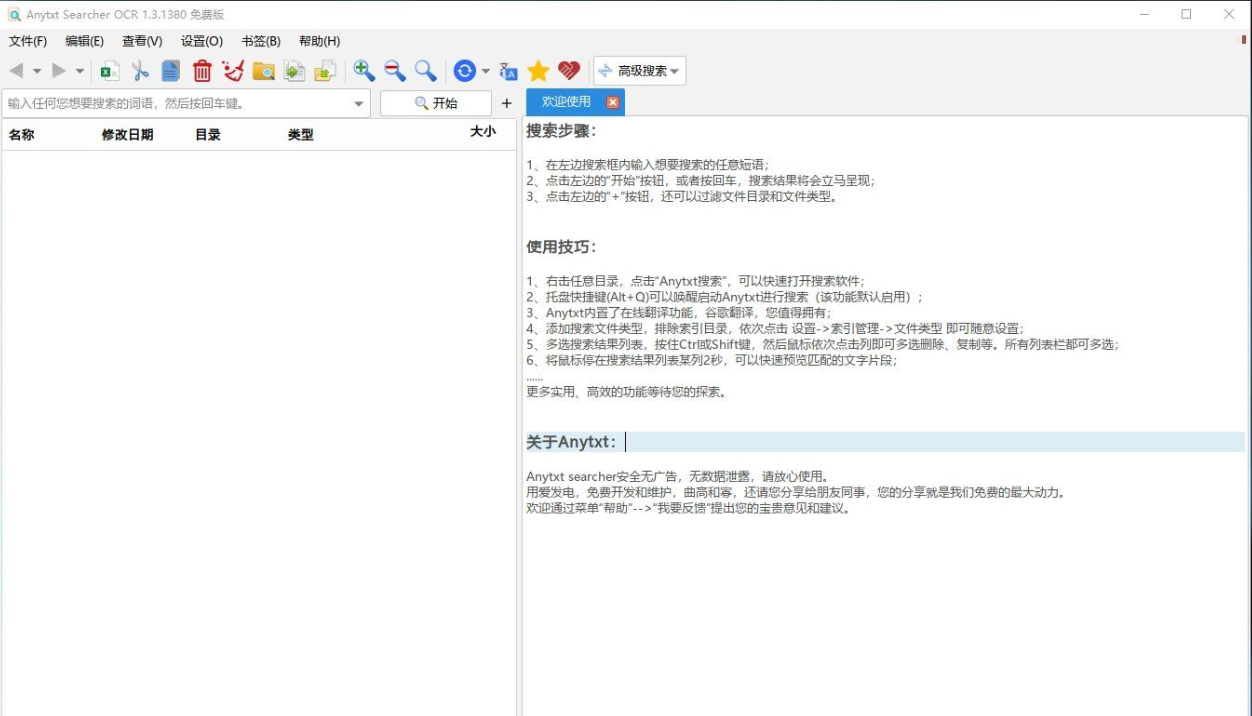The image size is (1252, 716).
Task: Click the 搜索步骤 heading text
Action: [561, 131]
